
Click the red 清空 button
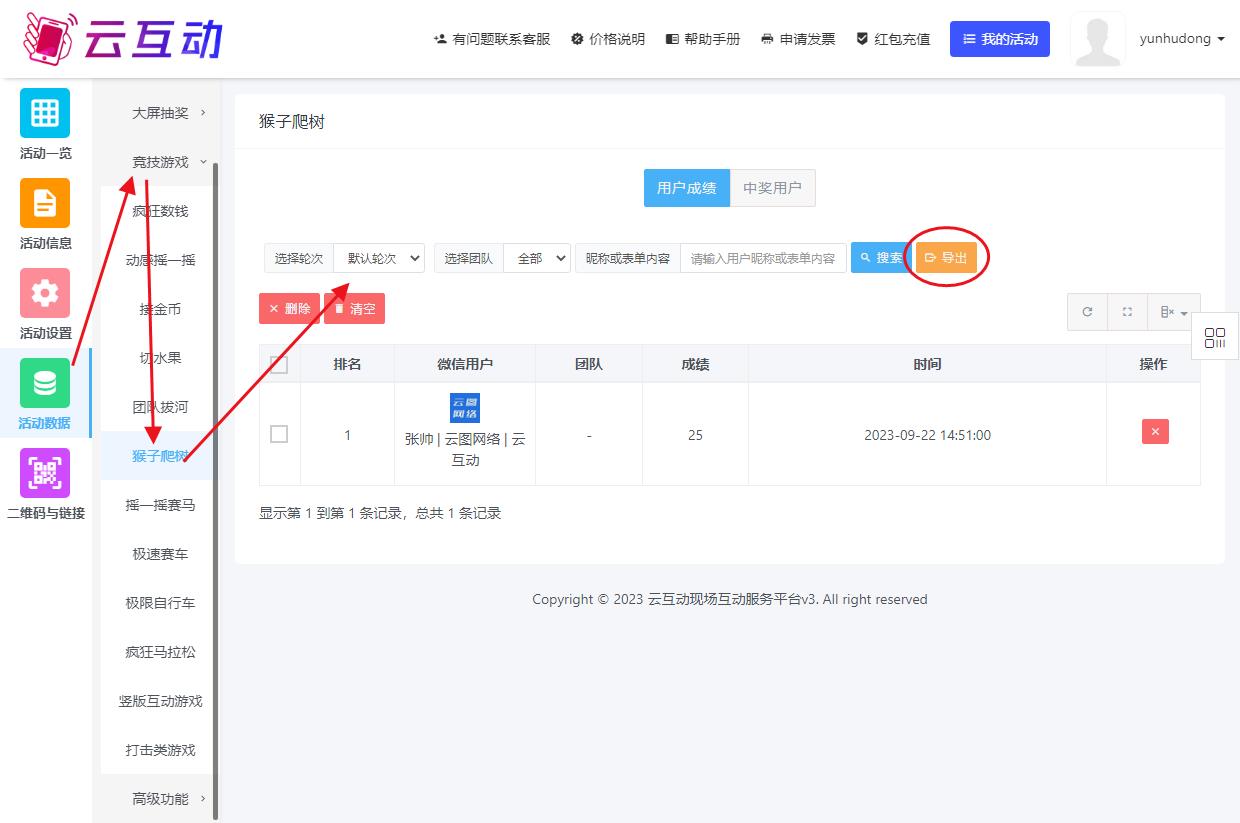pos(354,309)
